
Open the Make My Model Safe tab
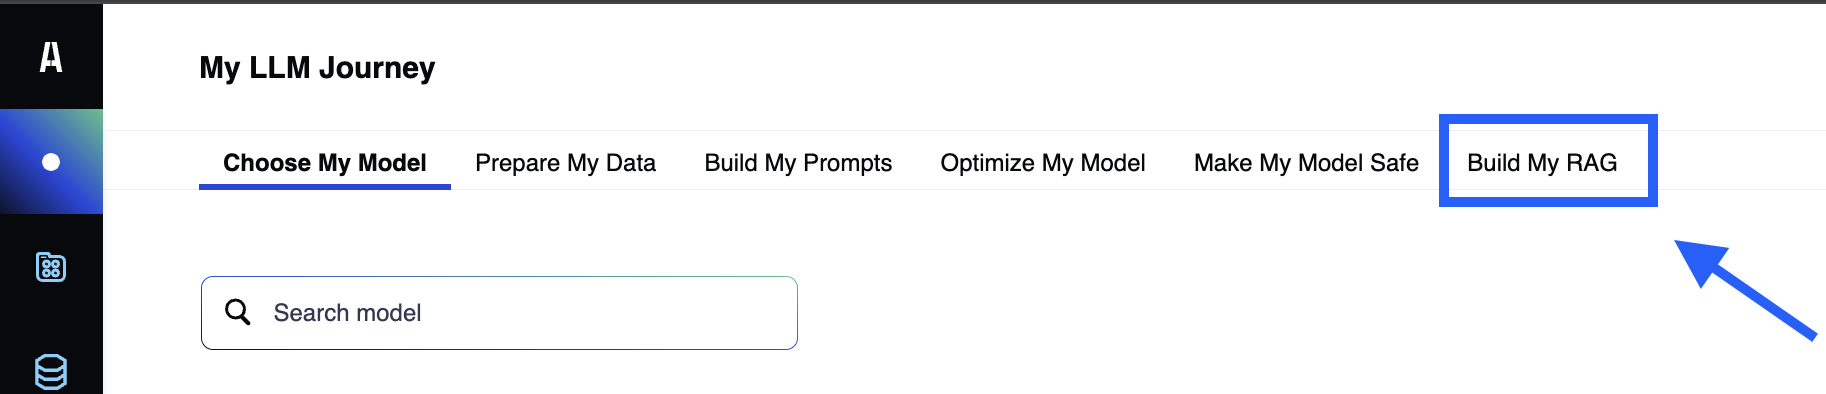tap(1306, 163)
